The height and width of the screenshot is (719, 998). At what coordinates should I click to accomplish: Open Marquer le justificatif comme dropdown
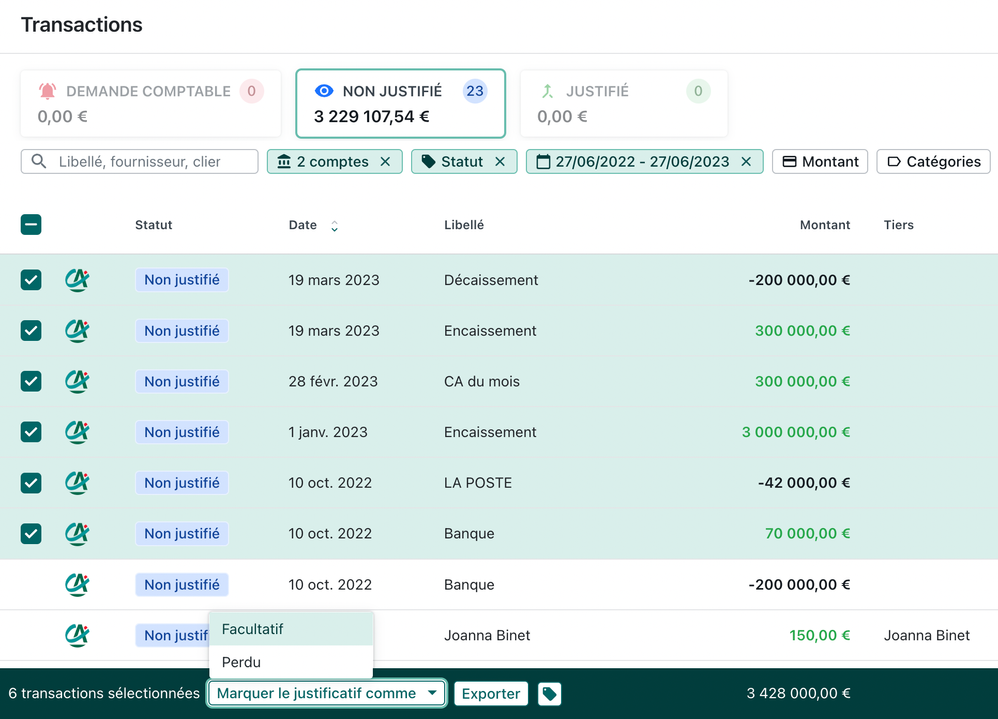pos(326,693)
